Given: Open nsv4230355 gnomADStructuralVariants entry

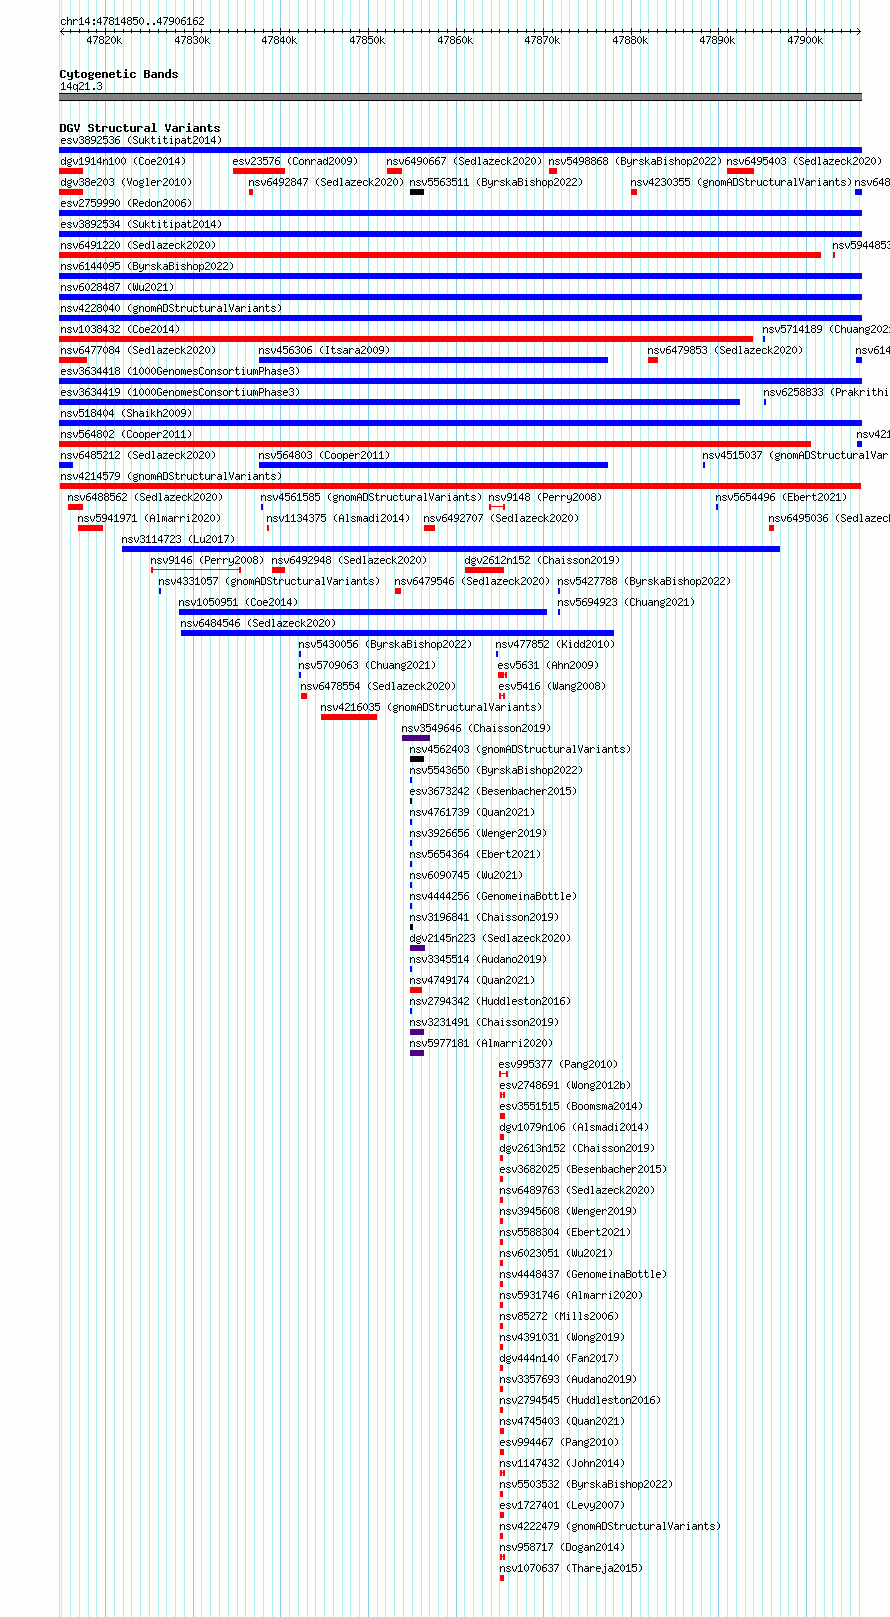Looking at the screenshot, I should point(742,182).
